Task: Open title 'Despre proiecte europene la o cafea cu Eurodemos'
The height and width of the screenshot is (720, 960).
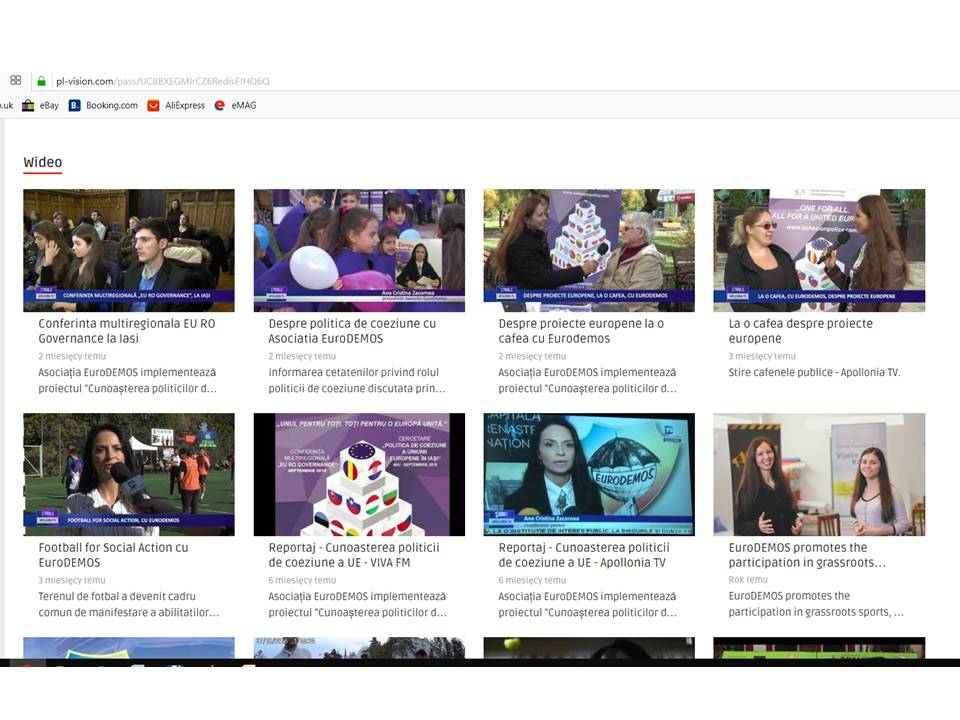Action: tap(581, 331)
